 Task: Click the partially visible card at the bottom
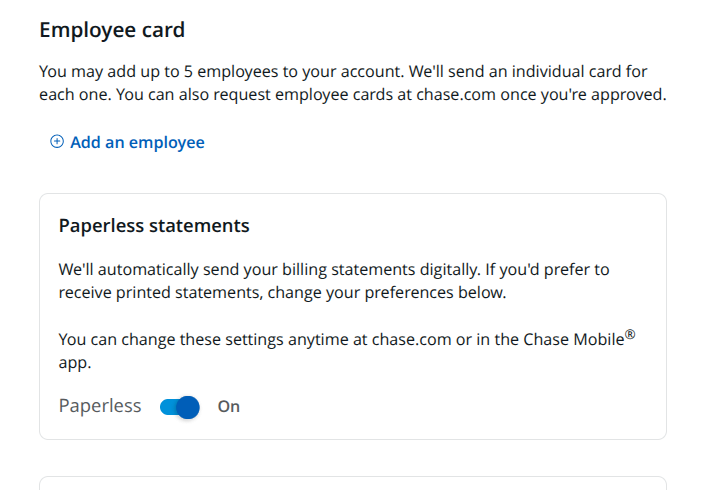click(353, 483)
